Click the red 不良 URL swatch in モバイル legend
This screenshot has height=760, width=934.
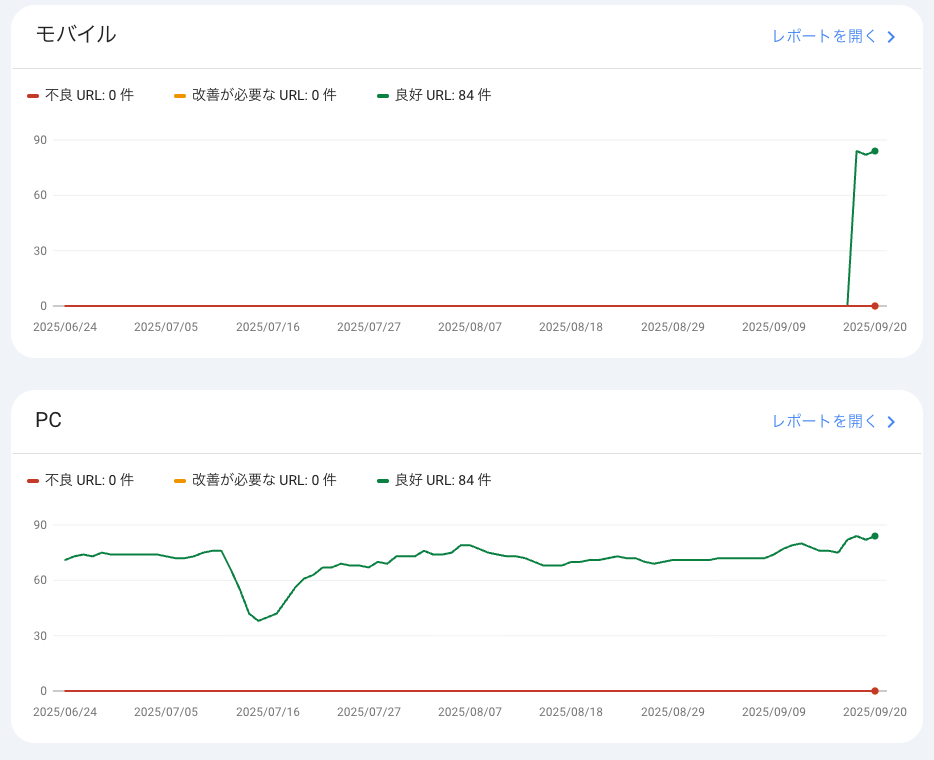click(x=33, y=96)
